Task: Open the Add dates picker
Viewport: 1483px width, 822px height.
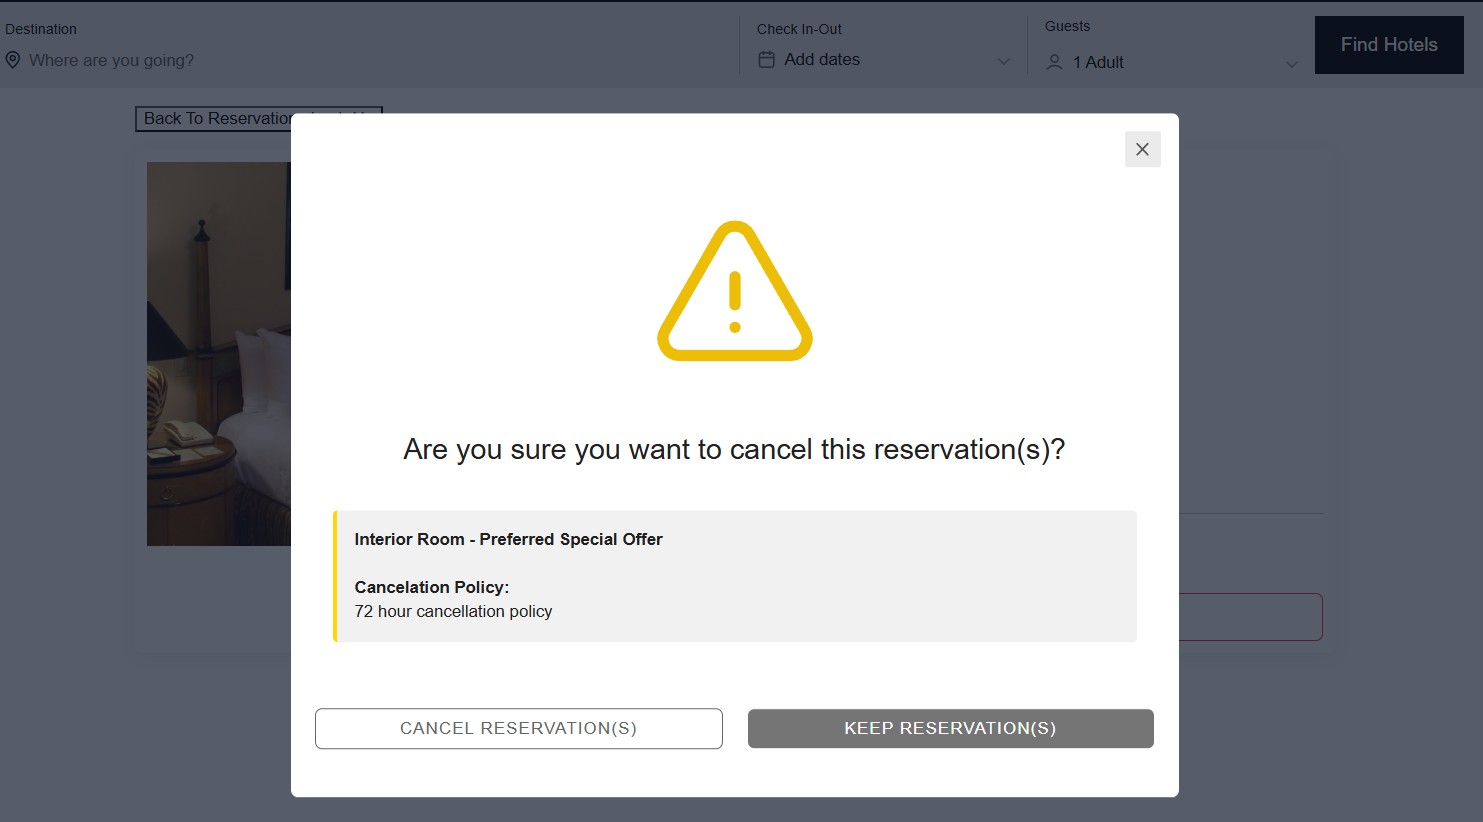Action: click(x=822, y=60)
